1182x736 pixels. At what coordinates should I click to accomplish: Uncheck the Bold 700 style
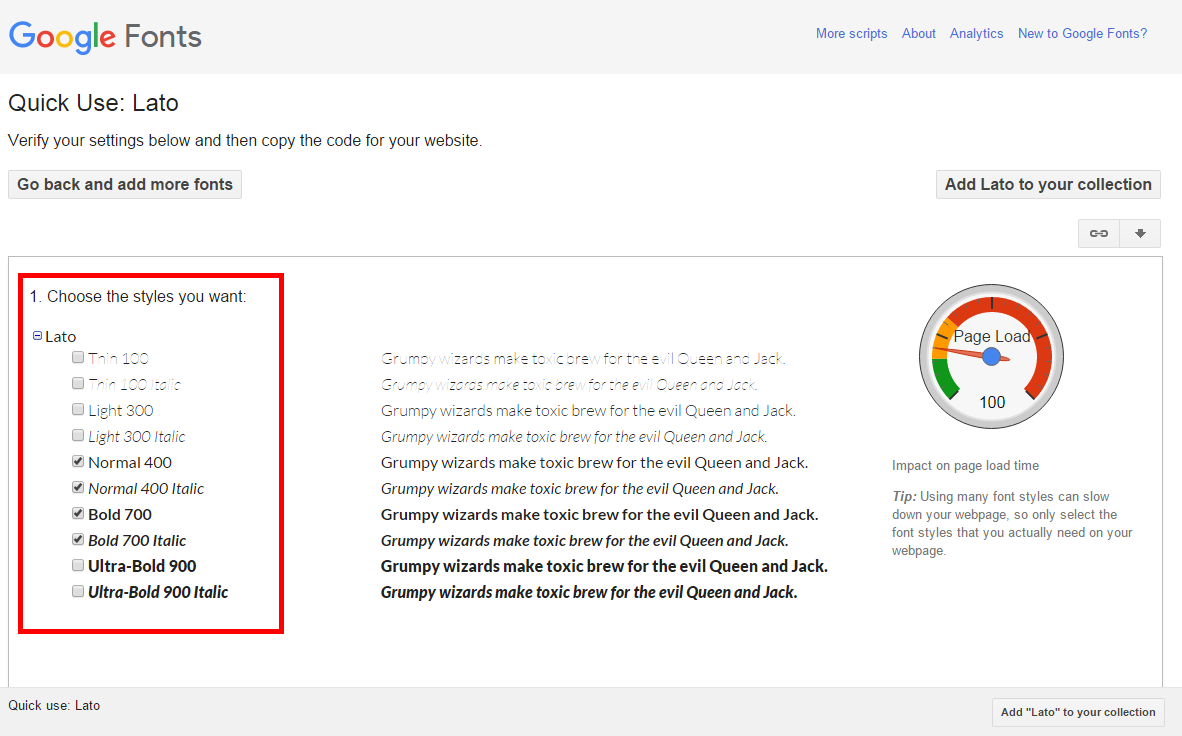[x=78, y=514]
